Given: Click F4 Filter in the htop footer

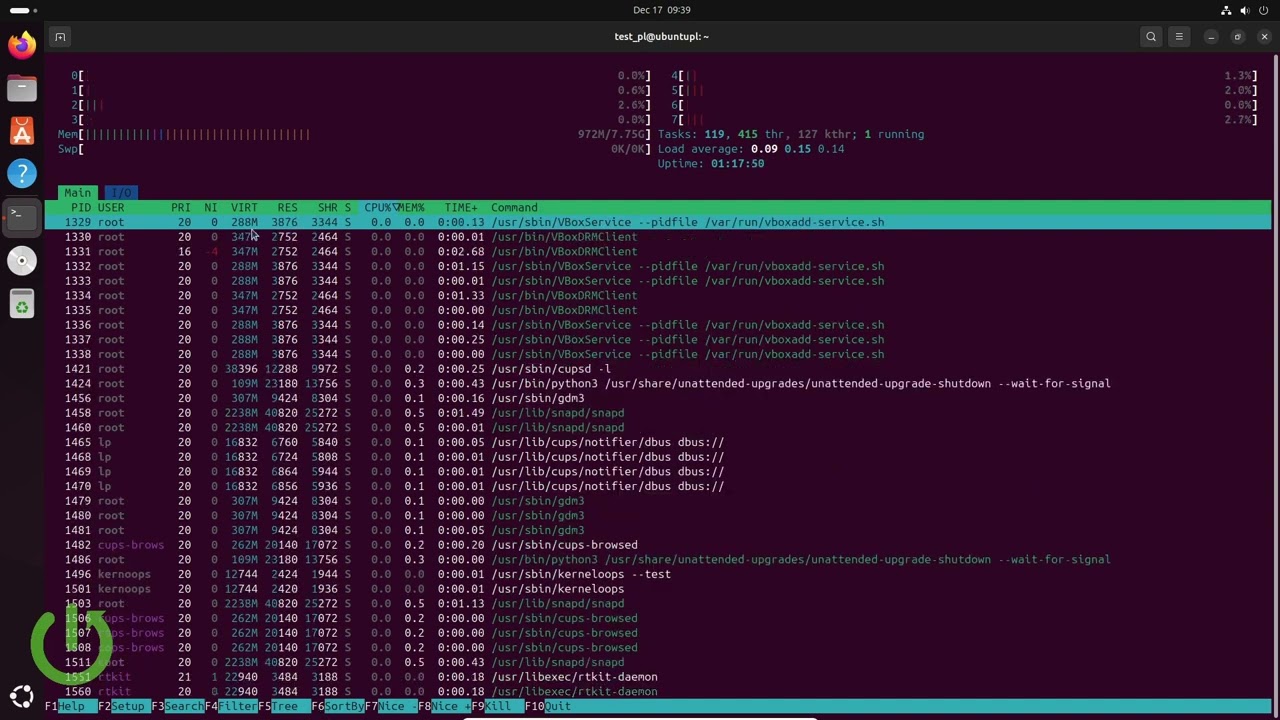Looking at the screenshot, I should (x=231, y=706).
